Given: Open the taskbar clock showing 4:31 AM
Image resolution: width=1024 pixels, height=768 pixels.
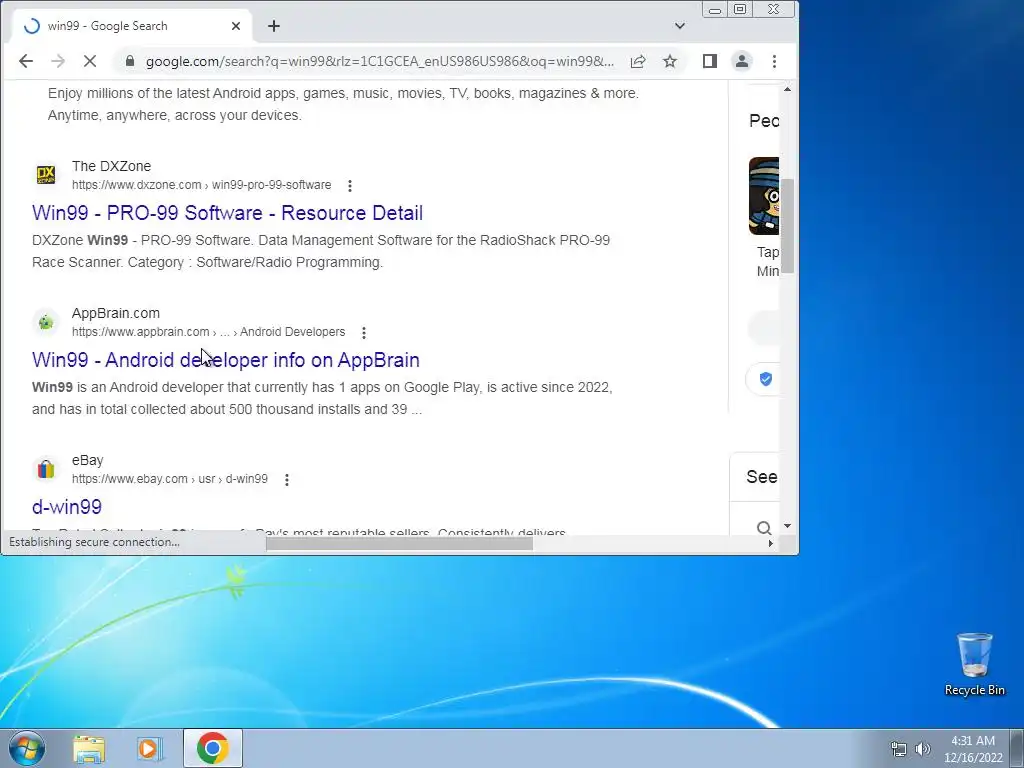Looking at the screenshot, I should (973, 749).
